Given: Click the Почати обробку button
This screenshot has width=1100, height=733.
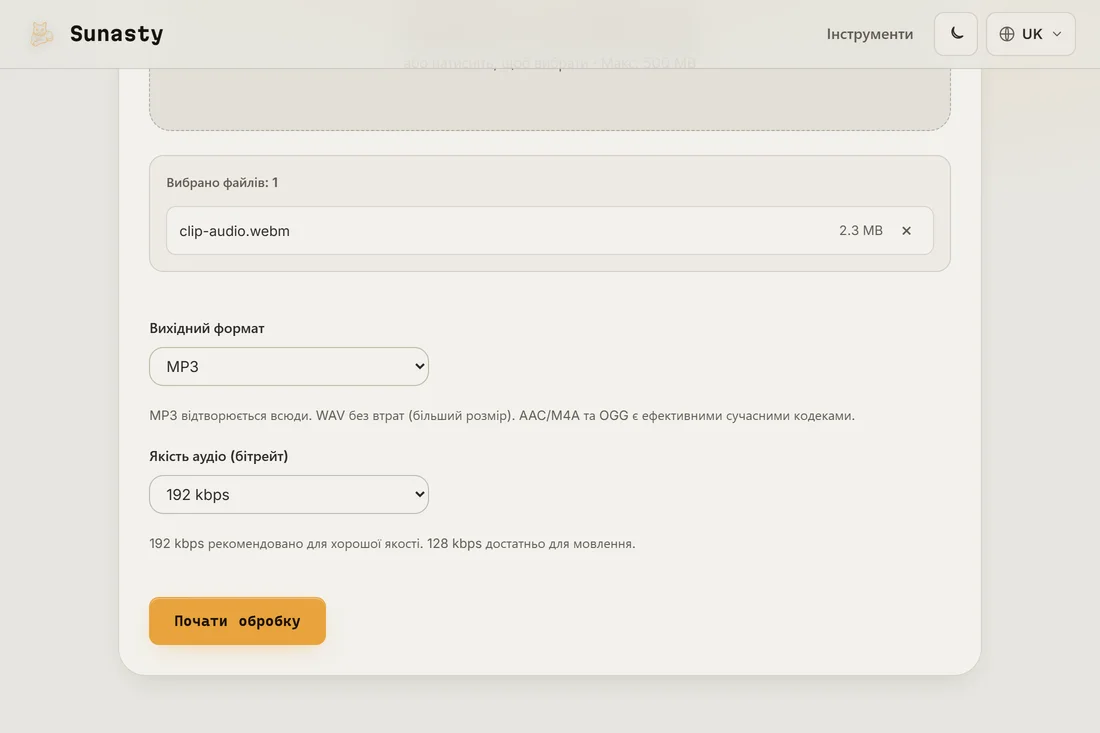Looking at the screenshot, I should [x=237, y=621].
